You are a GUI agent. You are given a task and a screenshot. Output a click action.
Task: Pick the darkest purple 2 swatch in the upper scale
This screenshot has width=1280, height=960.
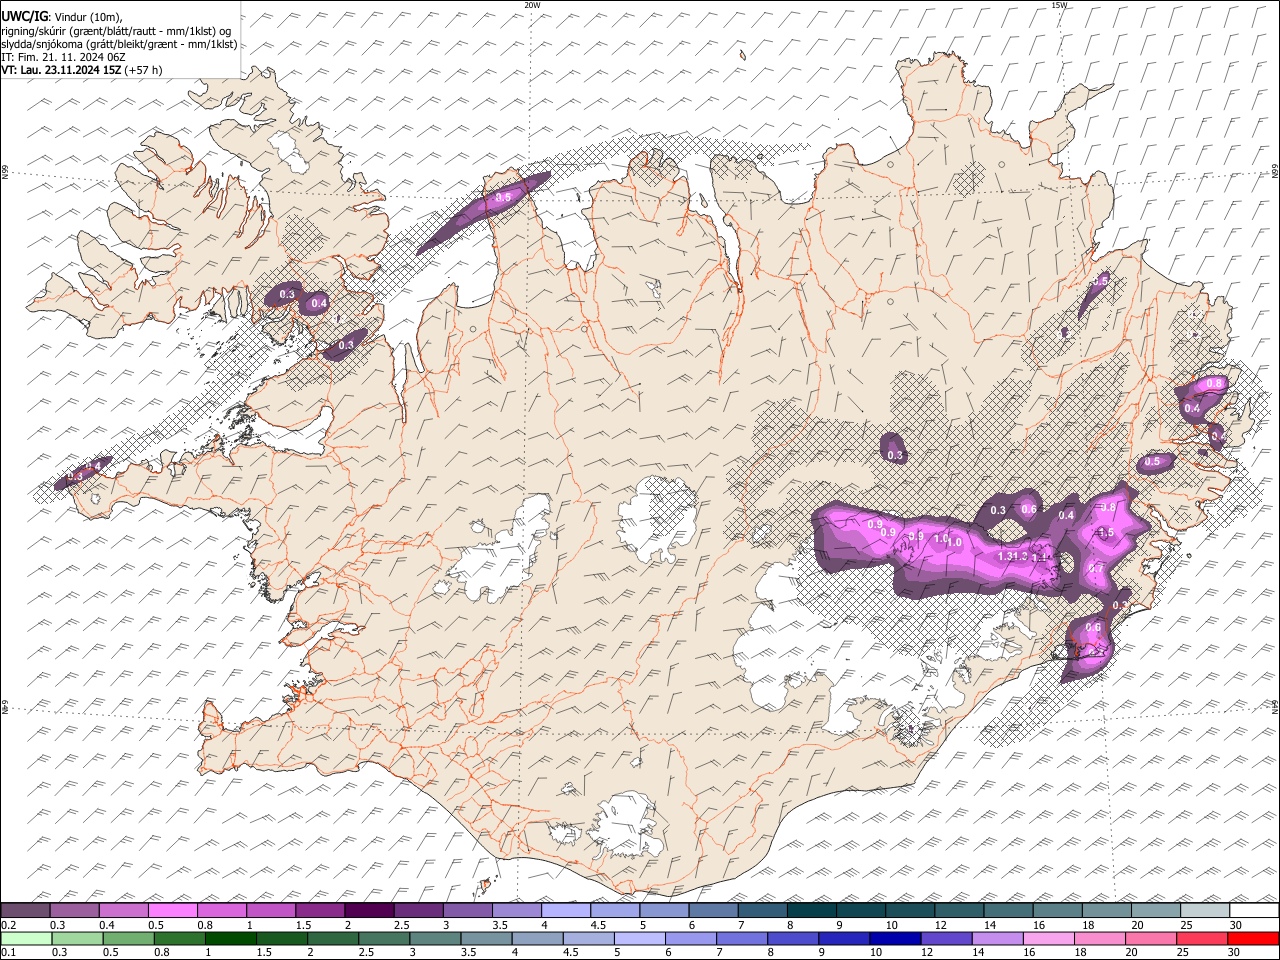pos(369,911)
